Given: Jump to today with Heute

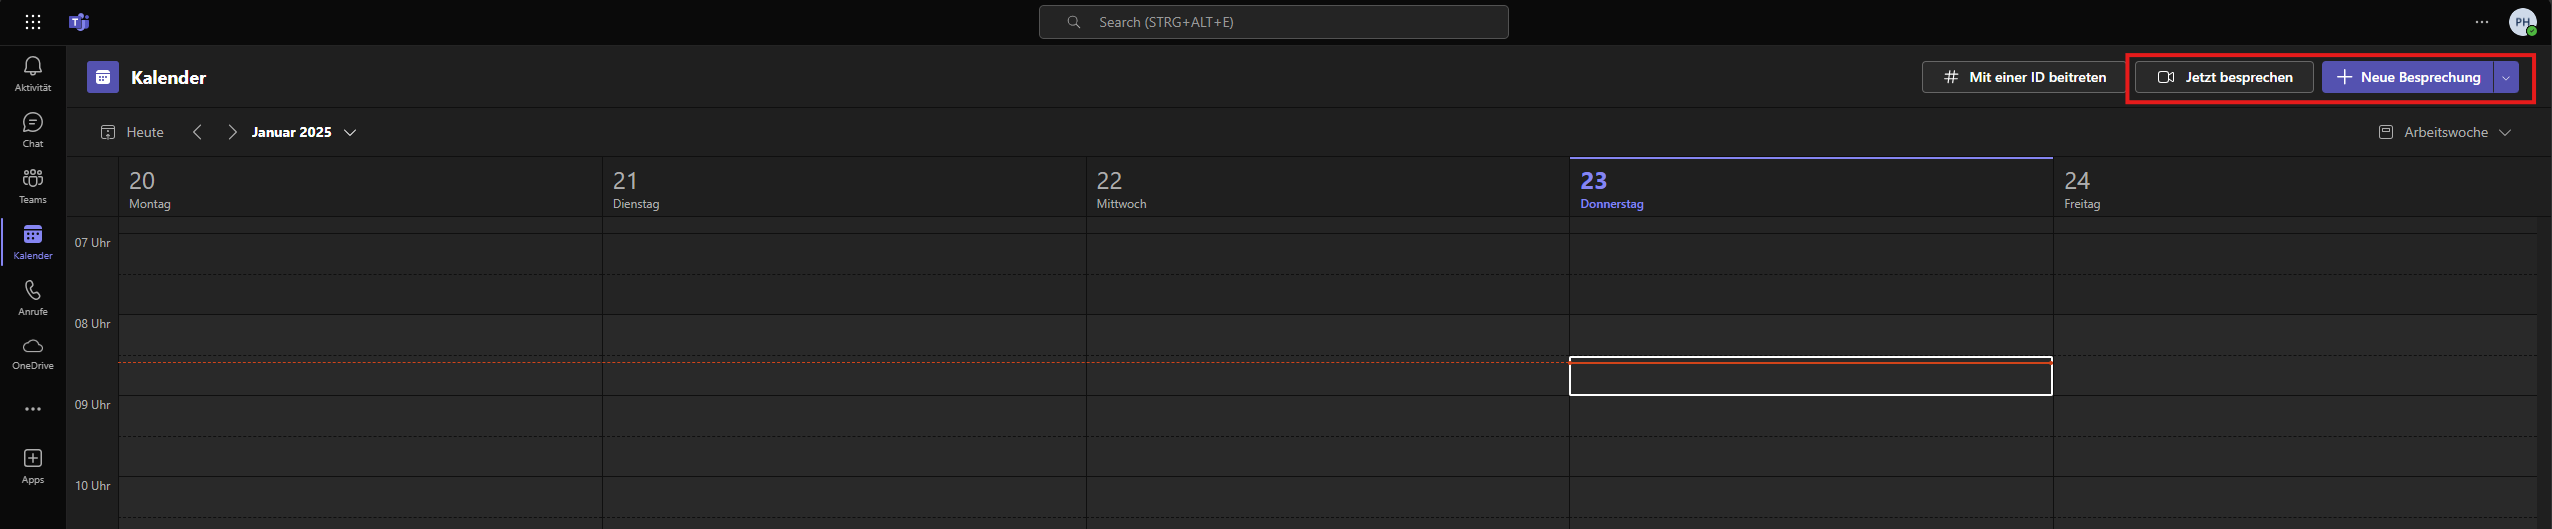Looking at the screenshot, I should pos(132,132).
